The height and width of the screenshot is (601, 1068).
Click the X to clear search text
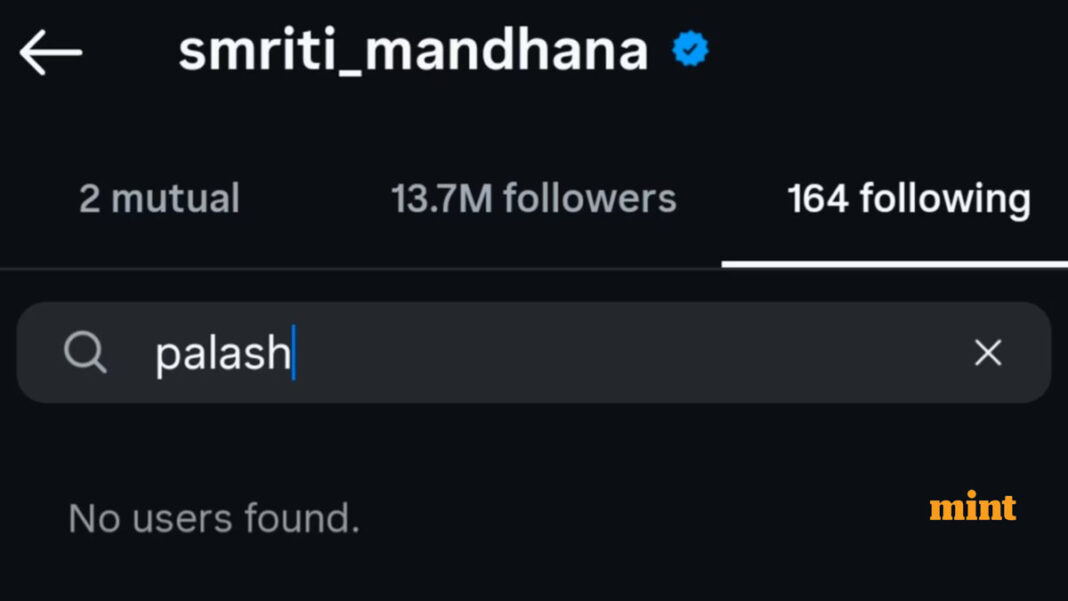(x=988, y=353)
